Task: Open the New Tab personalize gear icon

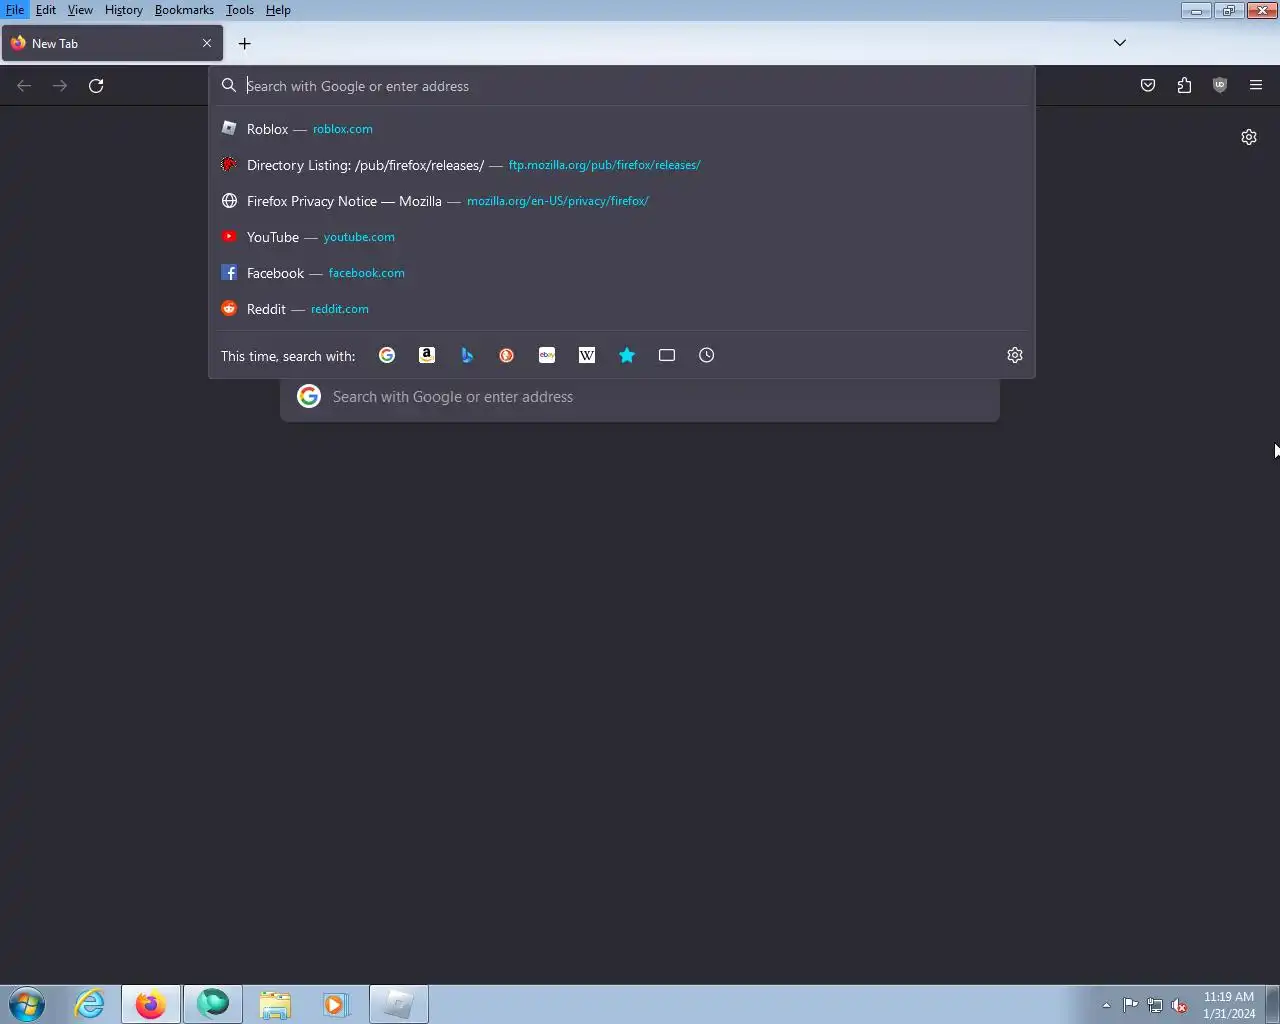Action: [1249, 137]
